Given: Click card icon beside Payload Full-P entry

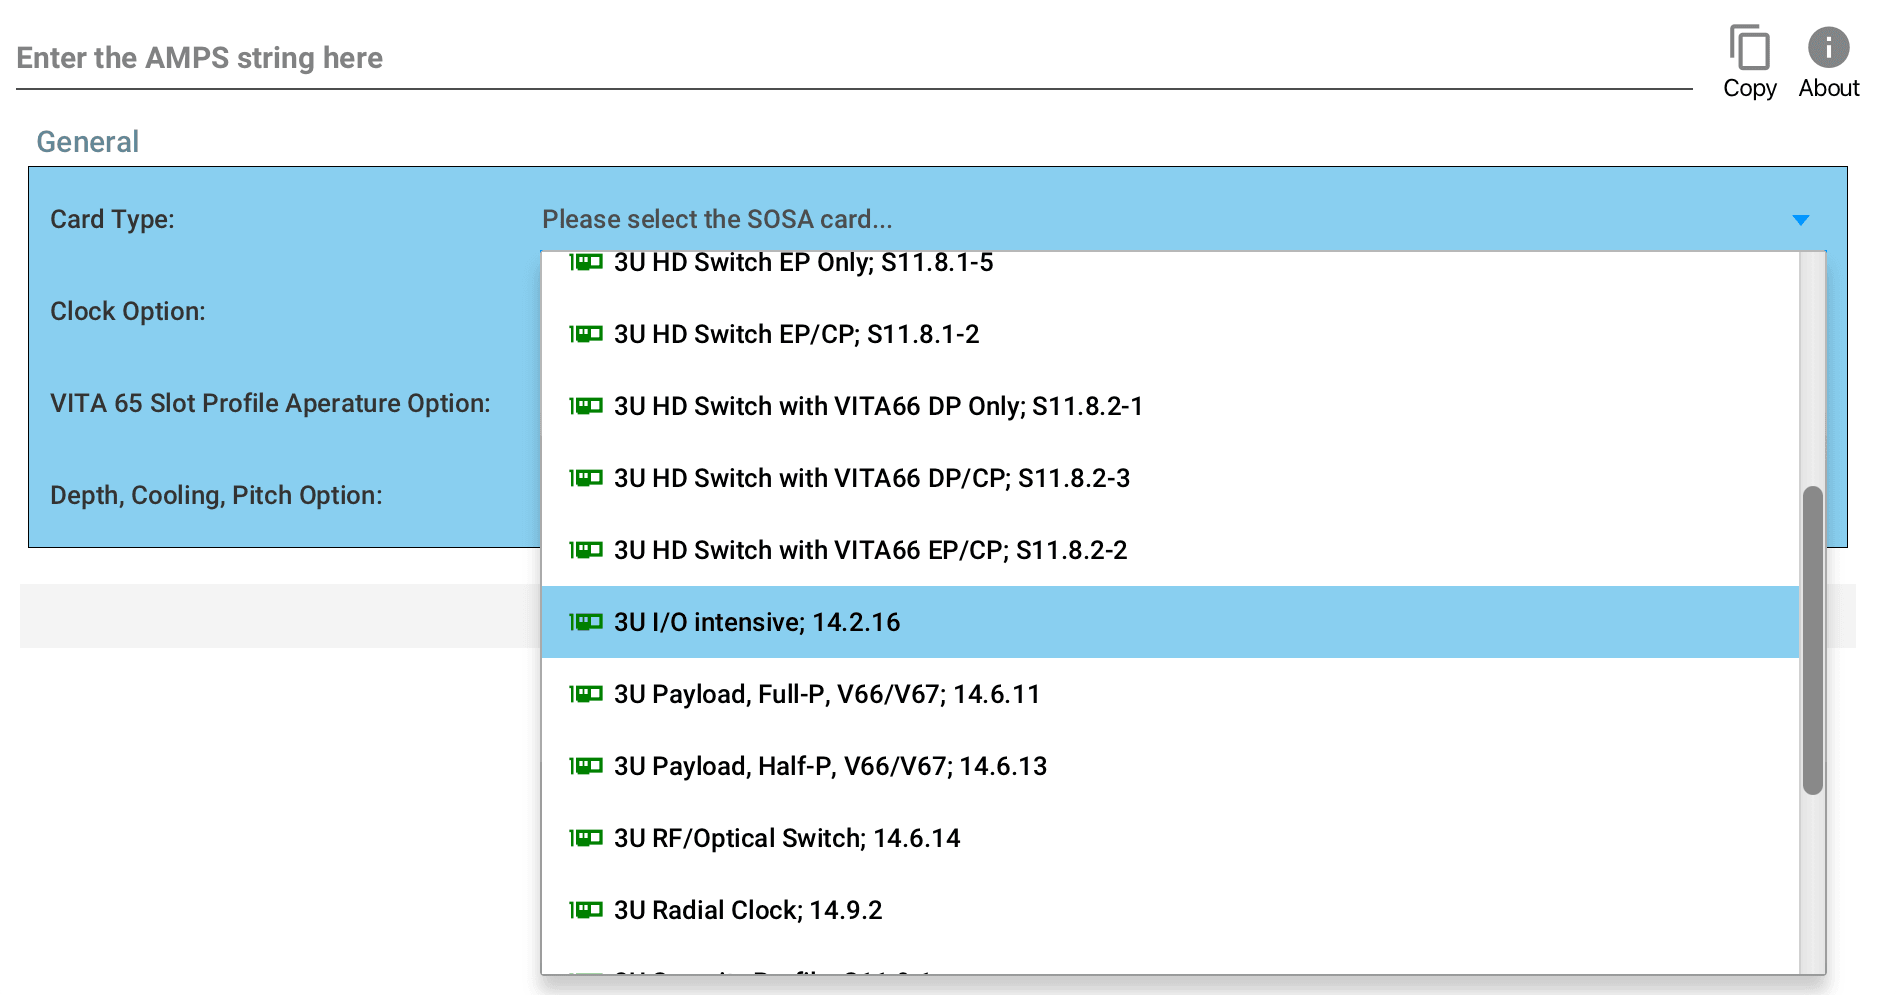Looking at the screenshot, I should (x=586, y=694).
